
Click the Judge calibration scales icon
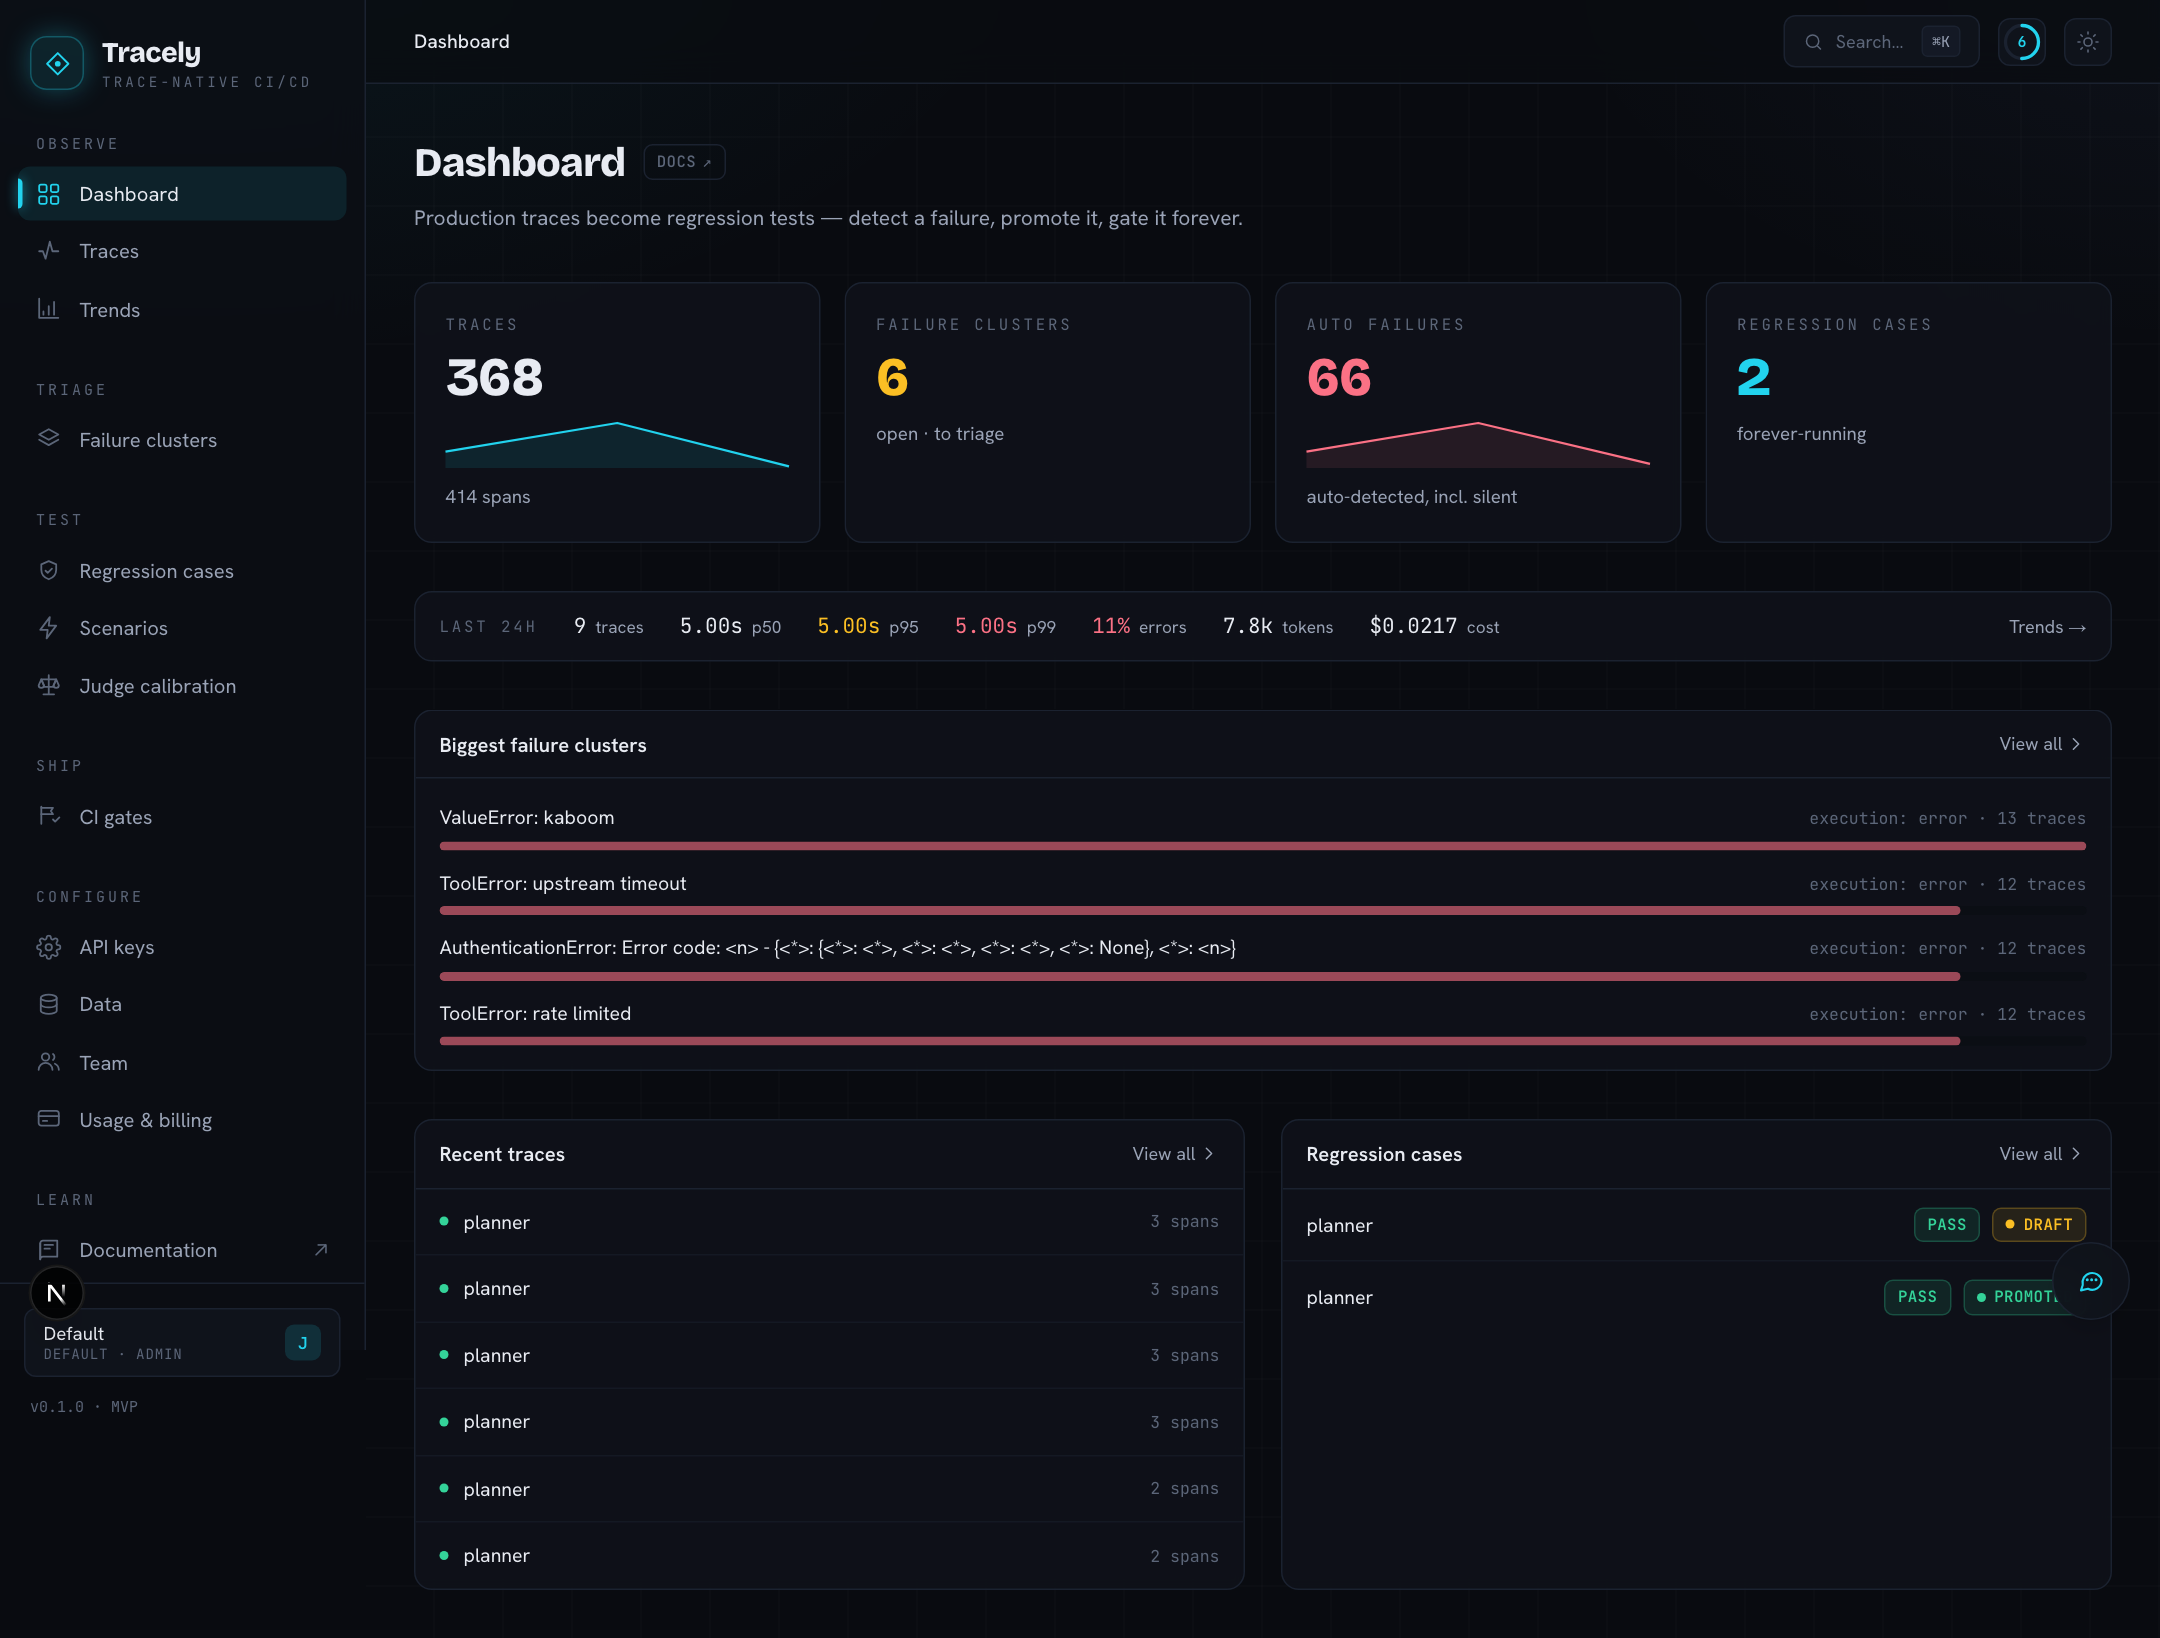[48, 686]
